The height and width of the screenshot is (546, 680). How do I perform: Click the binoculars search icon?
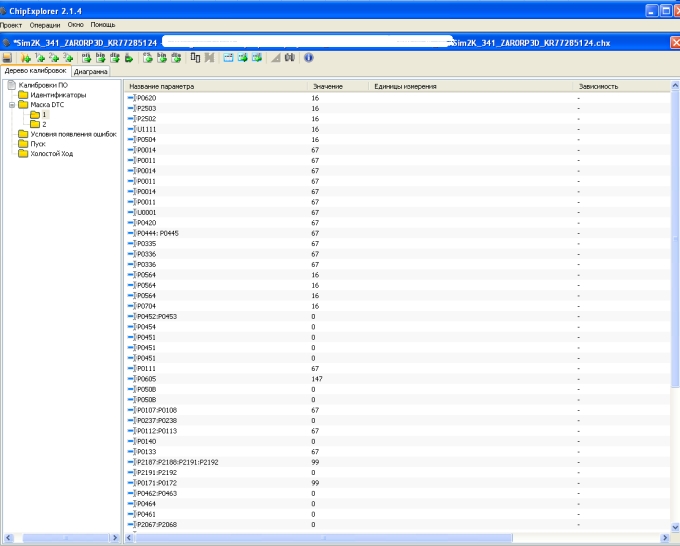click(x=290, y=58)
